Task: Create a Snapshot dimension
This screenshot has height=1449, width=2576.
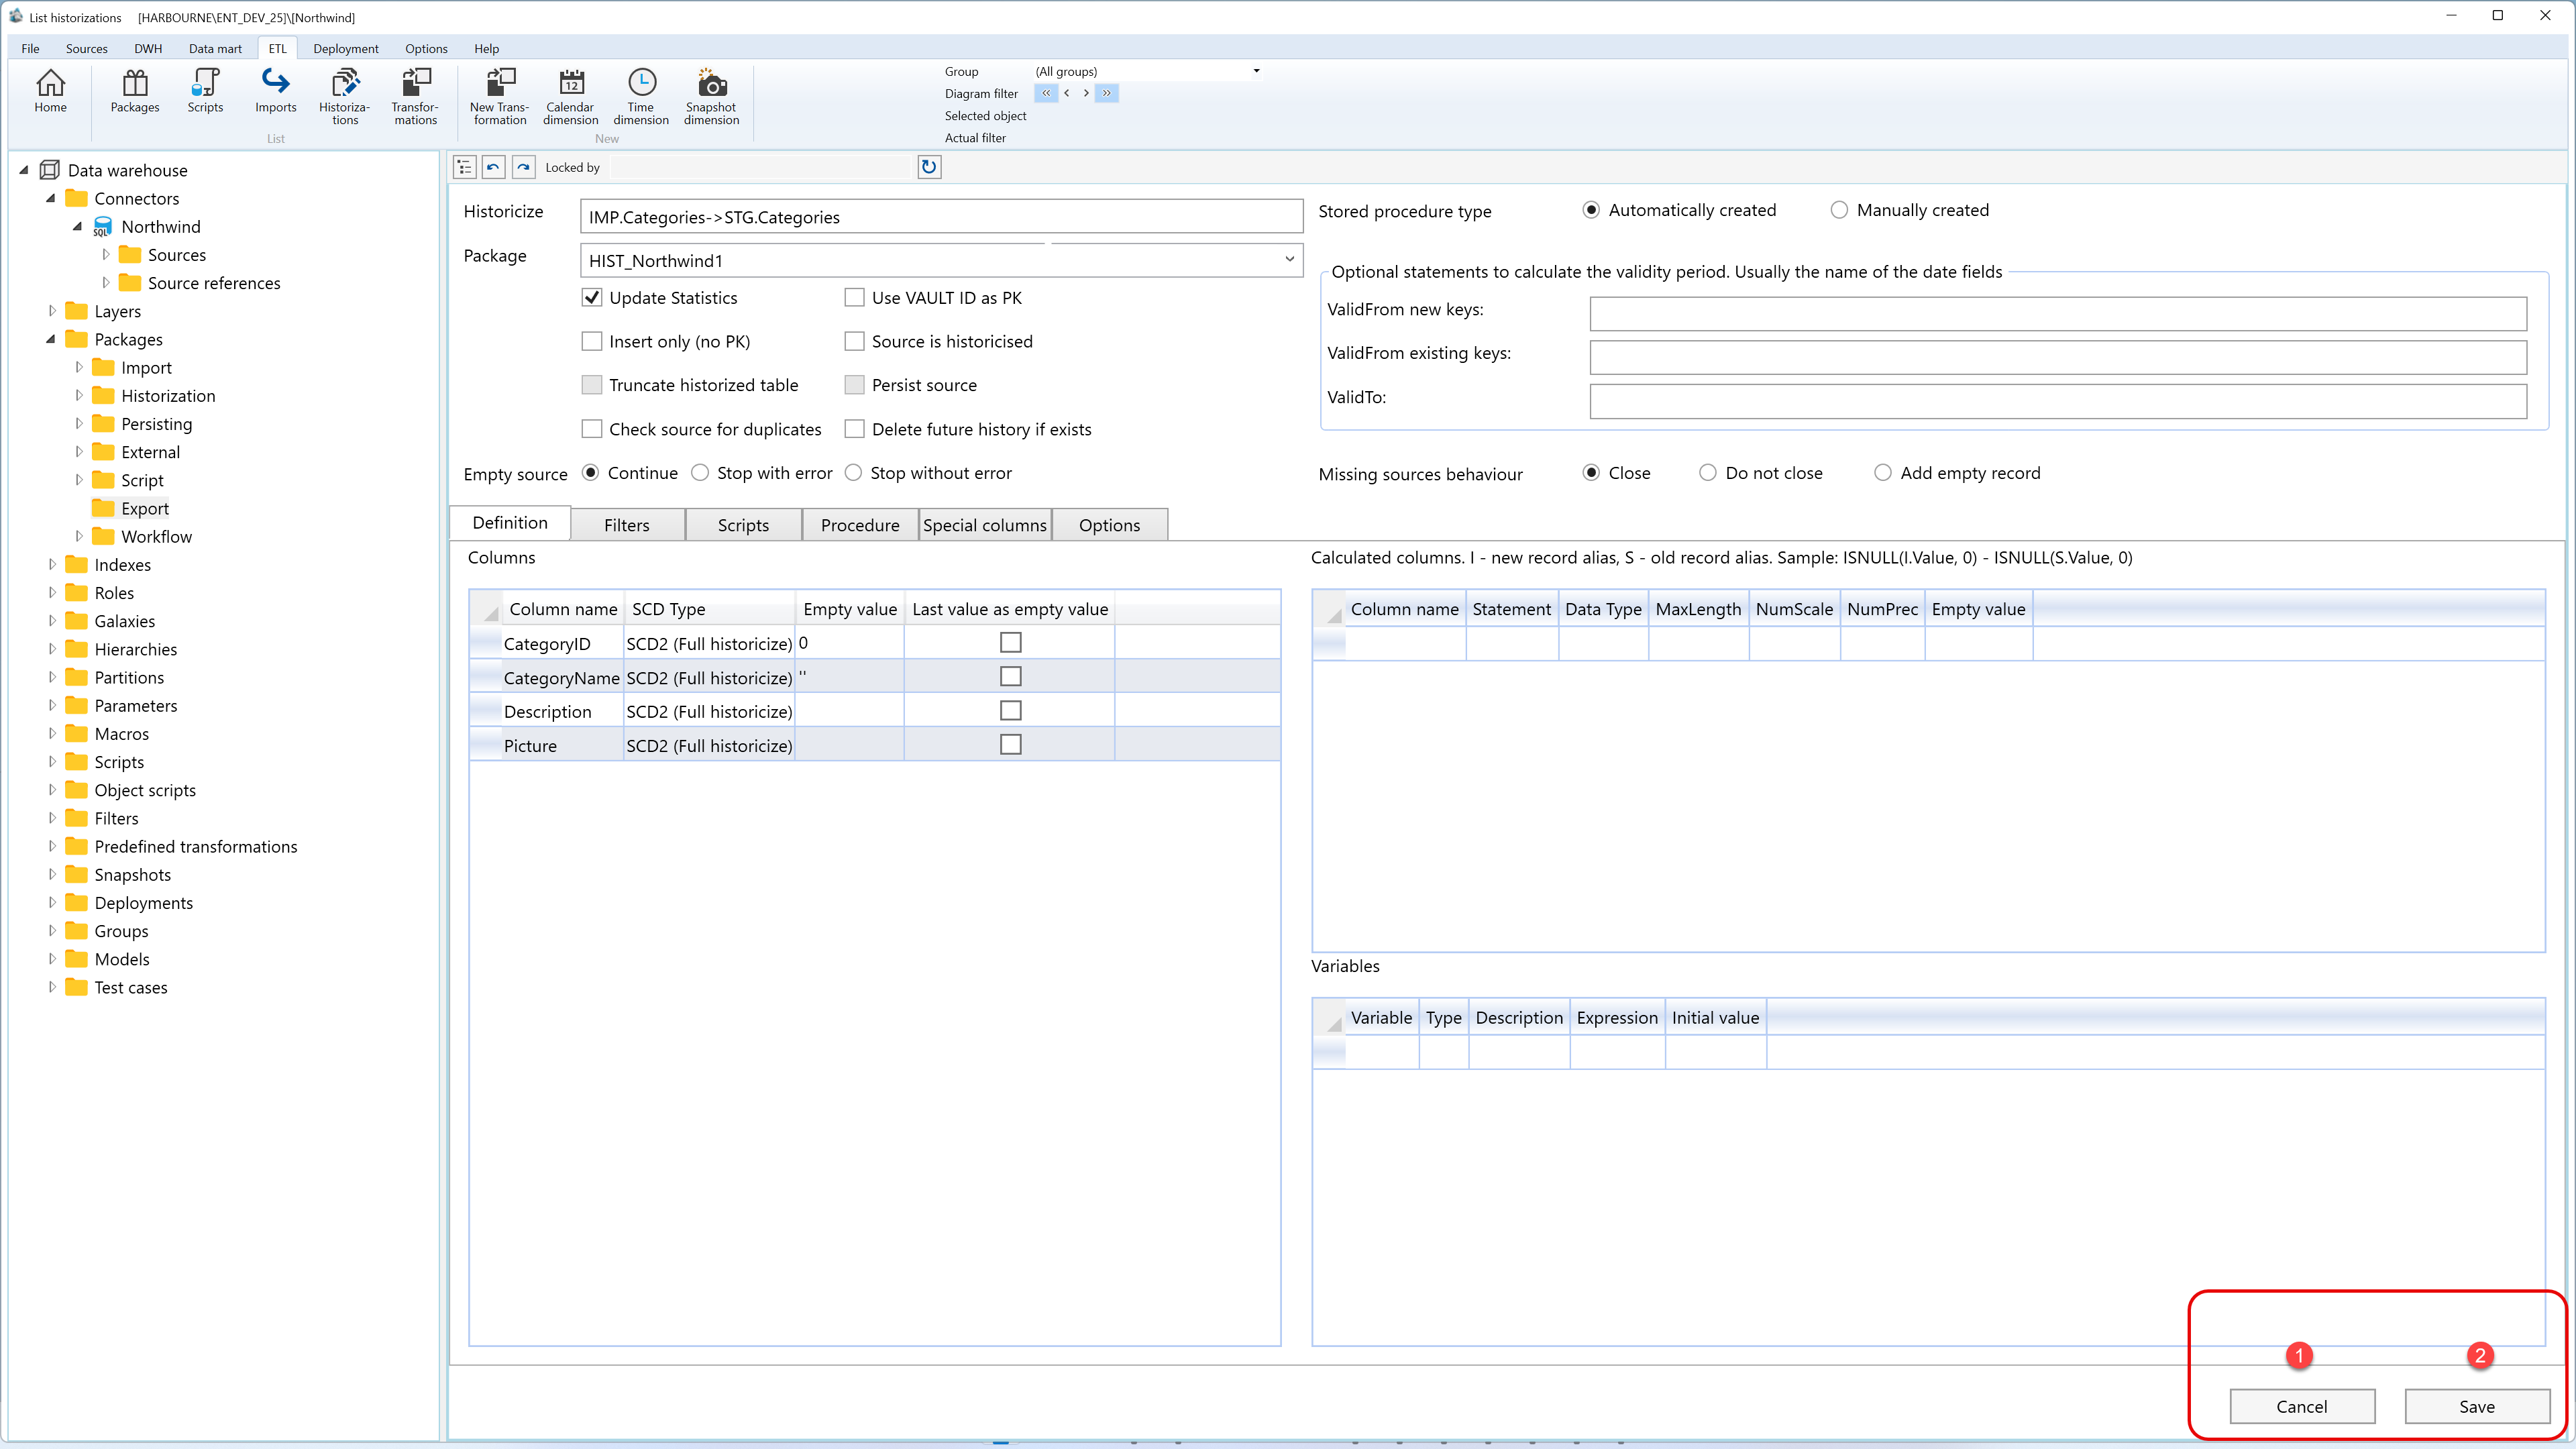Action: point(711,97)
